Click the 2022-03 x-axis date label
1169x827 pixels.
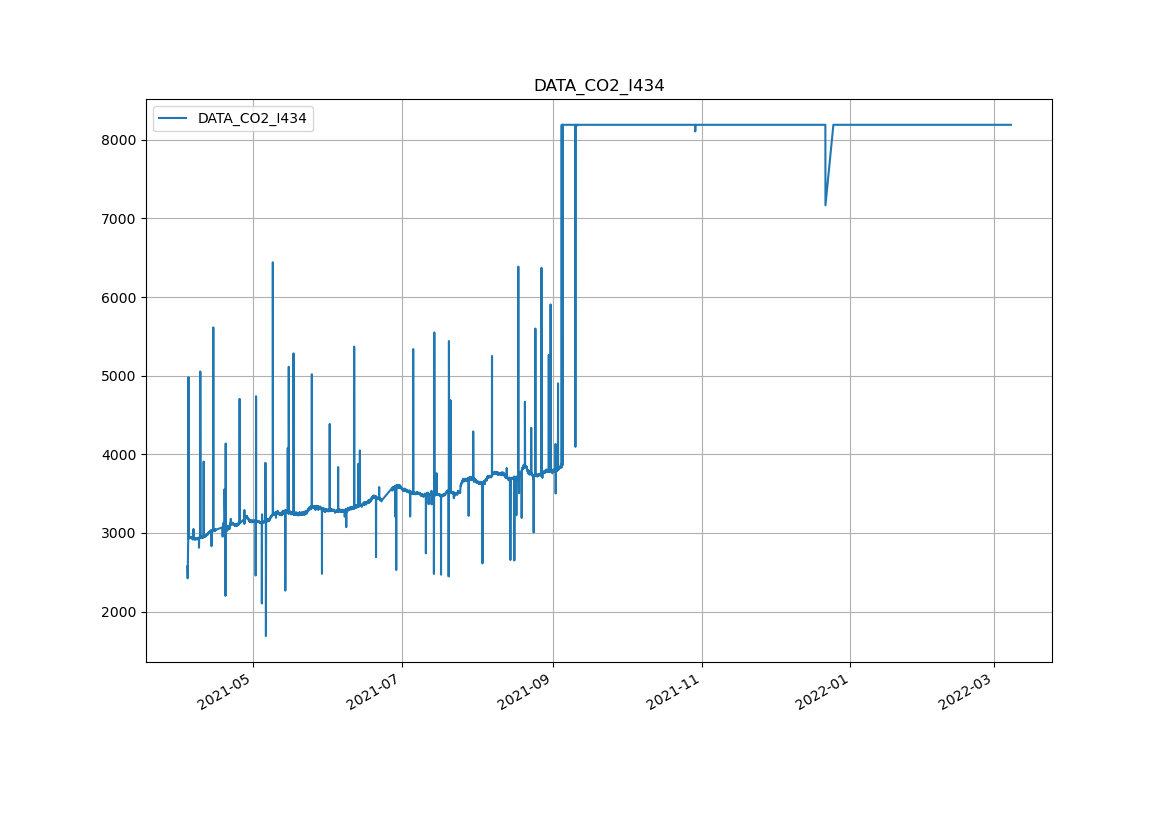(x=966, y=691)
